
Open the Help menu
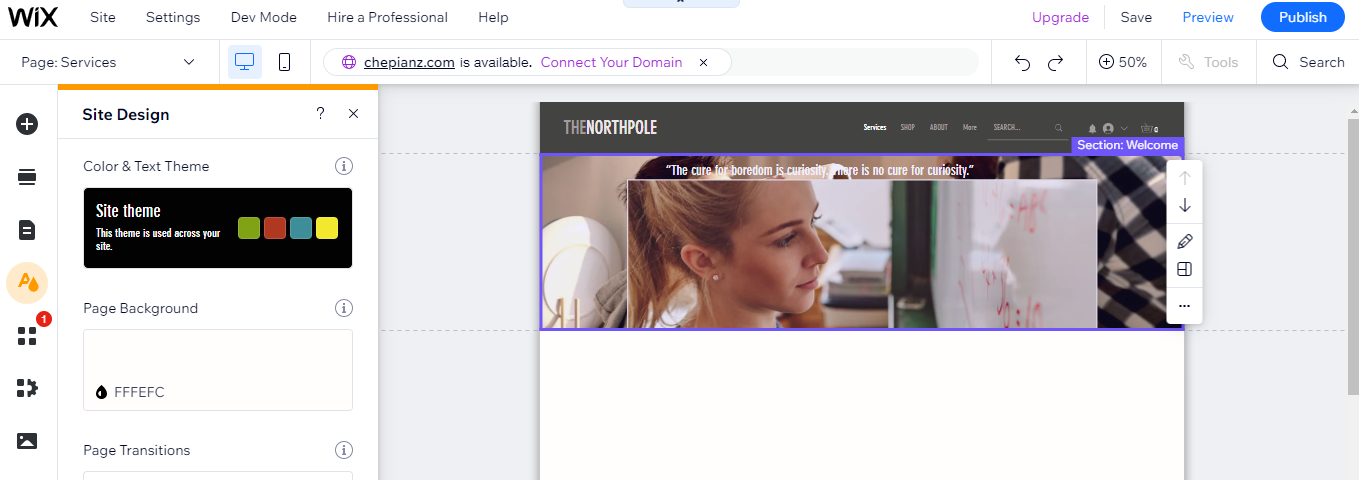493,17
